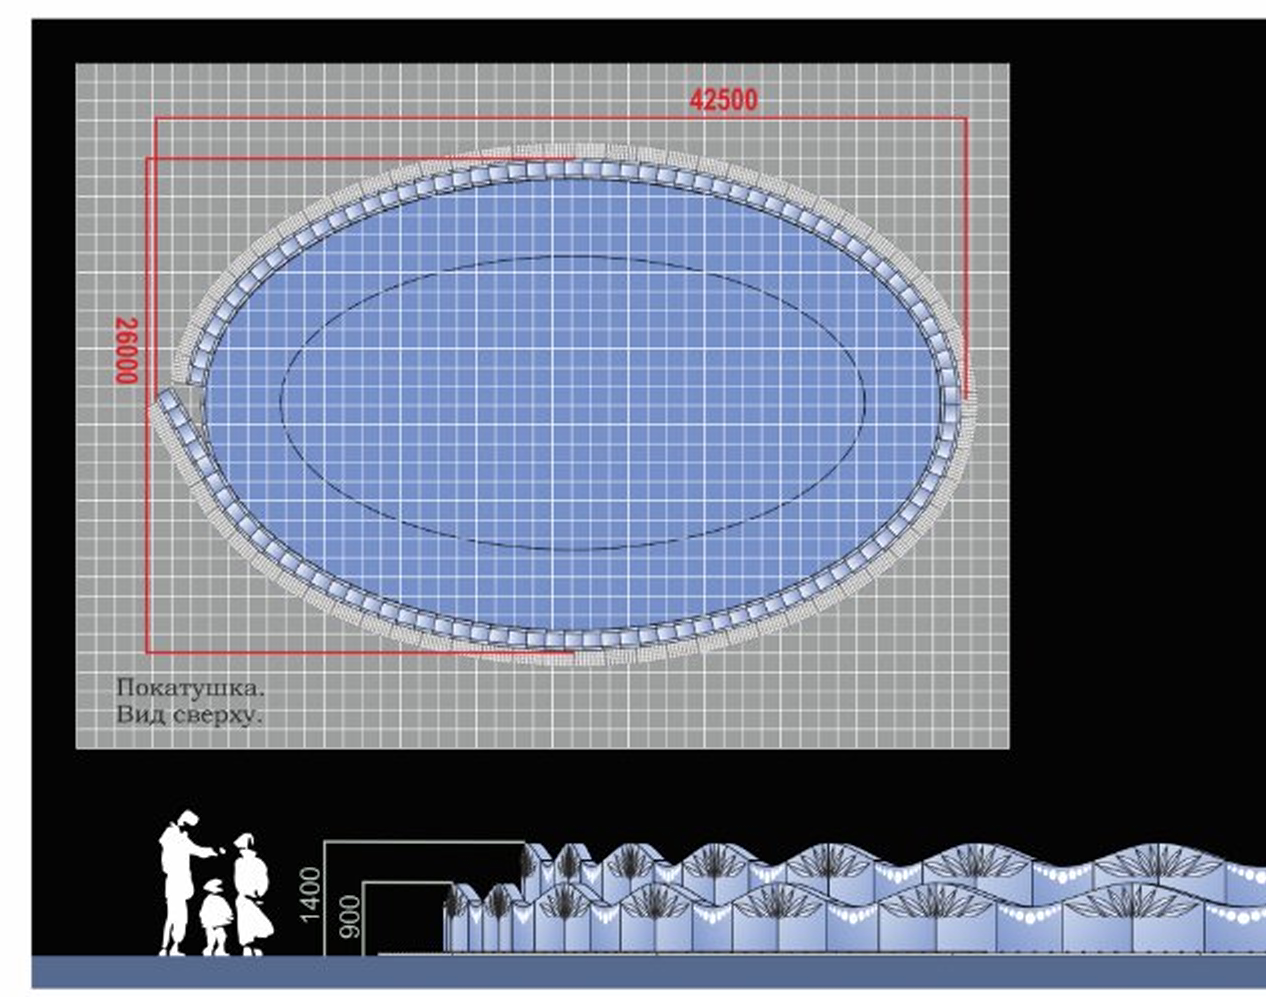Click the "Вид сверху." caption text
The width and height of the screenshot is (1266, 997).
(x=189, y=715)
